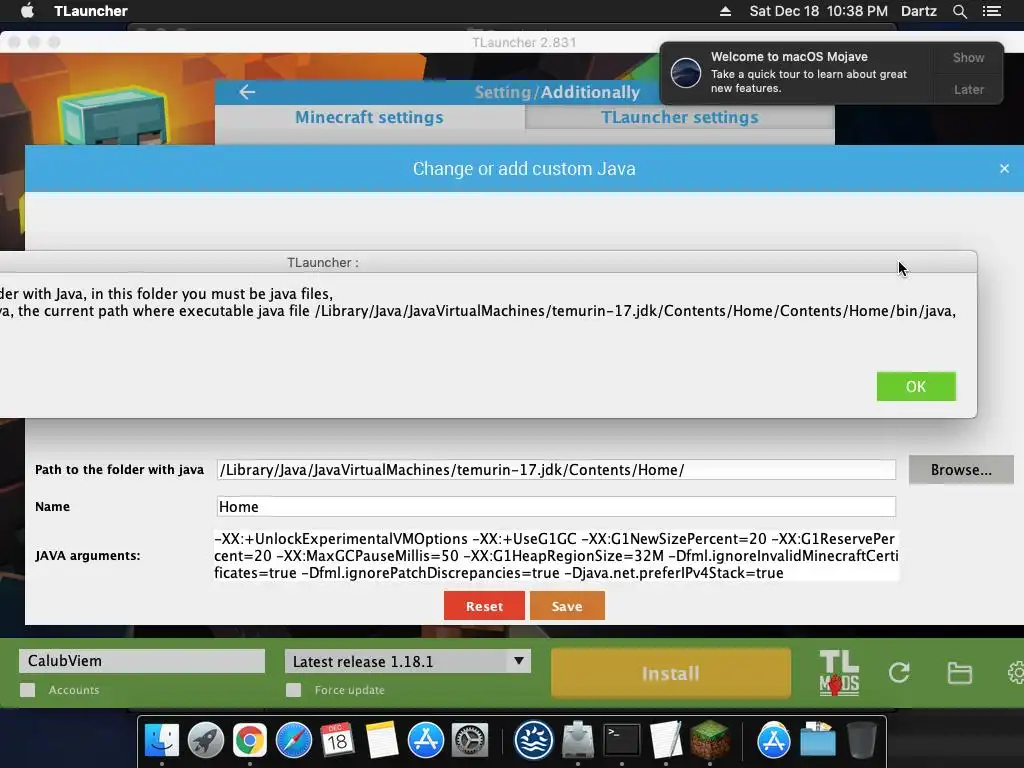This screenshot has height=768, width=1024.
Task: Open Terminal from the Dock
Action: pos(622,741)
